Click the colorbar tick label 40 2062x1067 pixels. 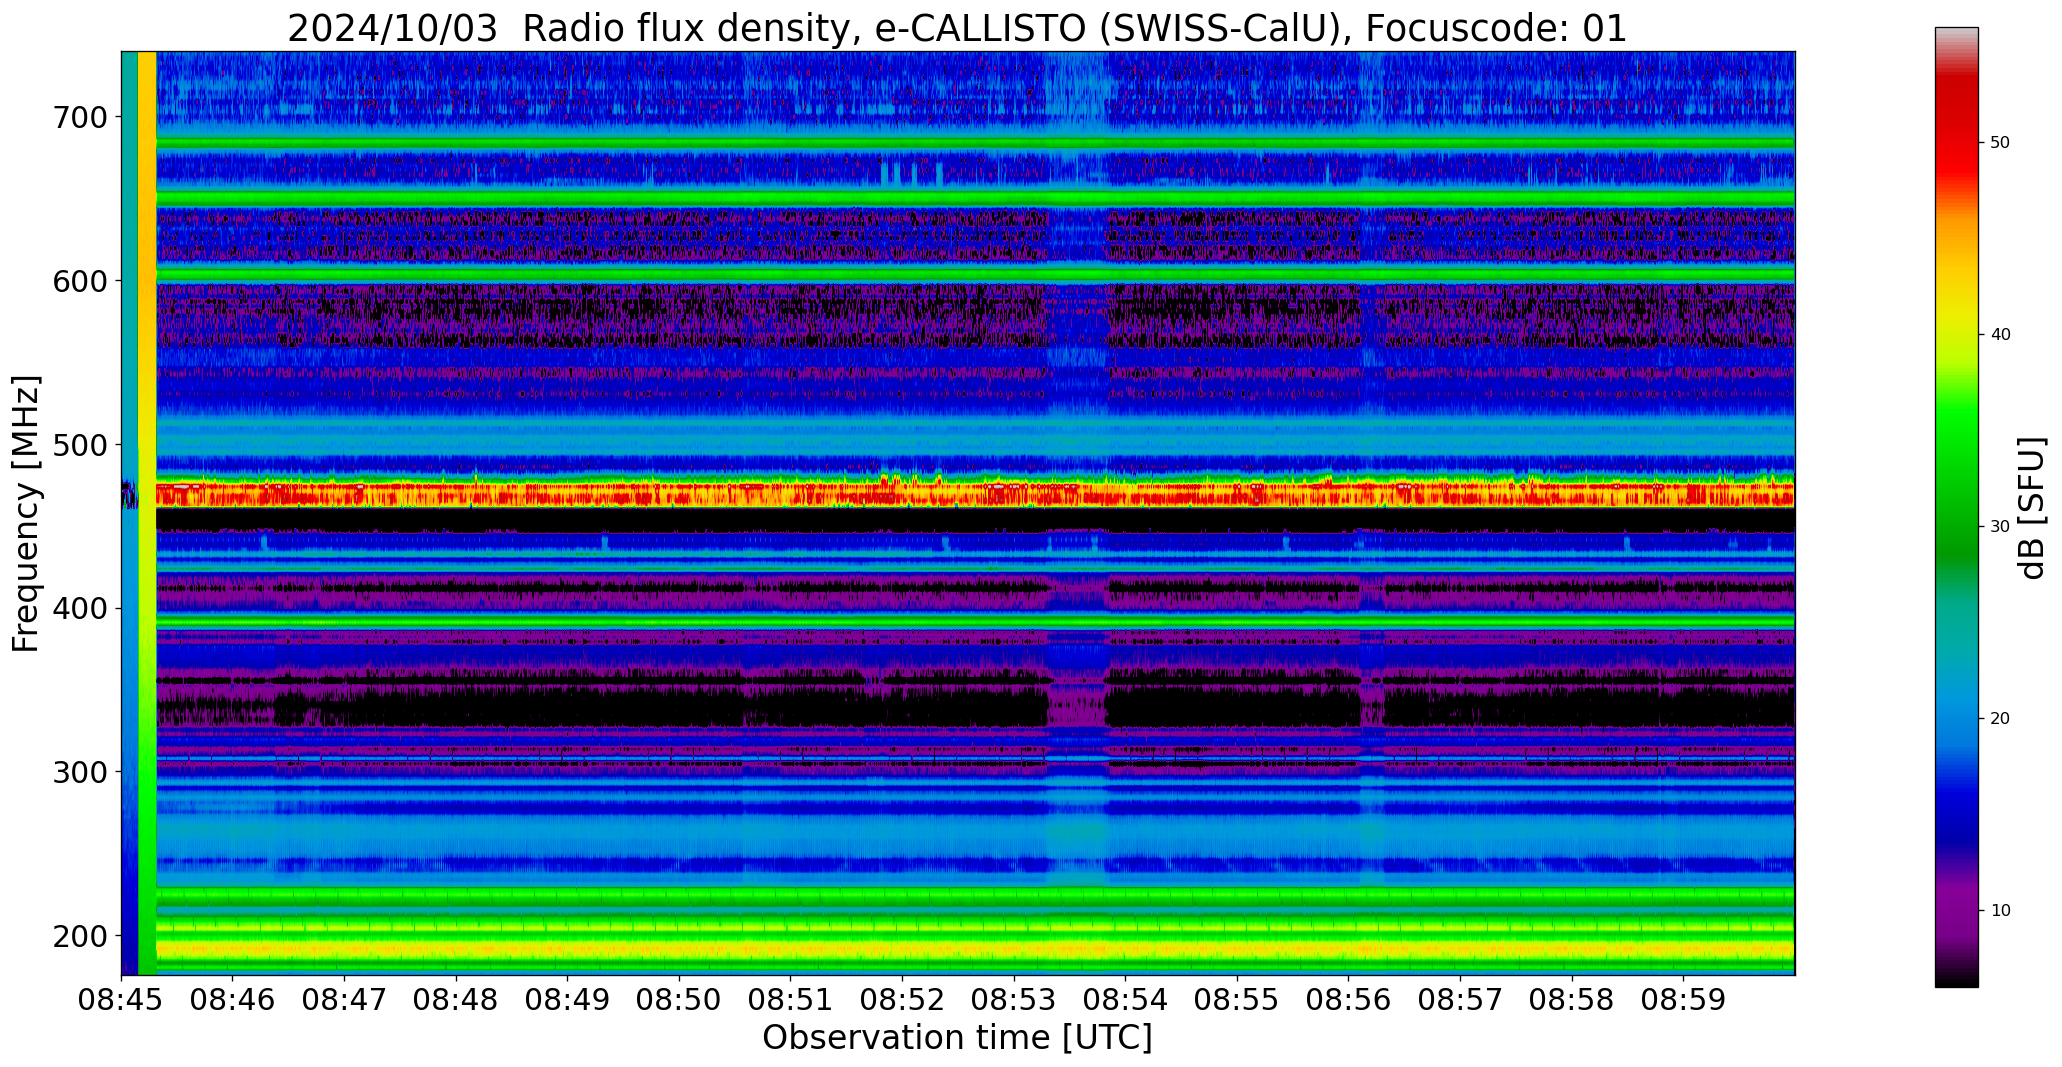point(2000,335)
